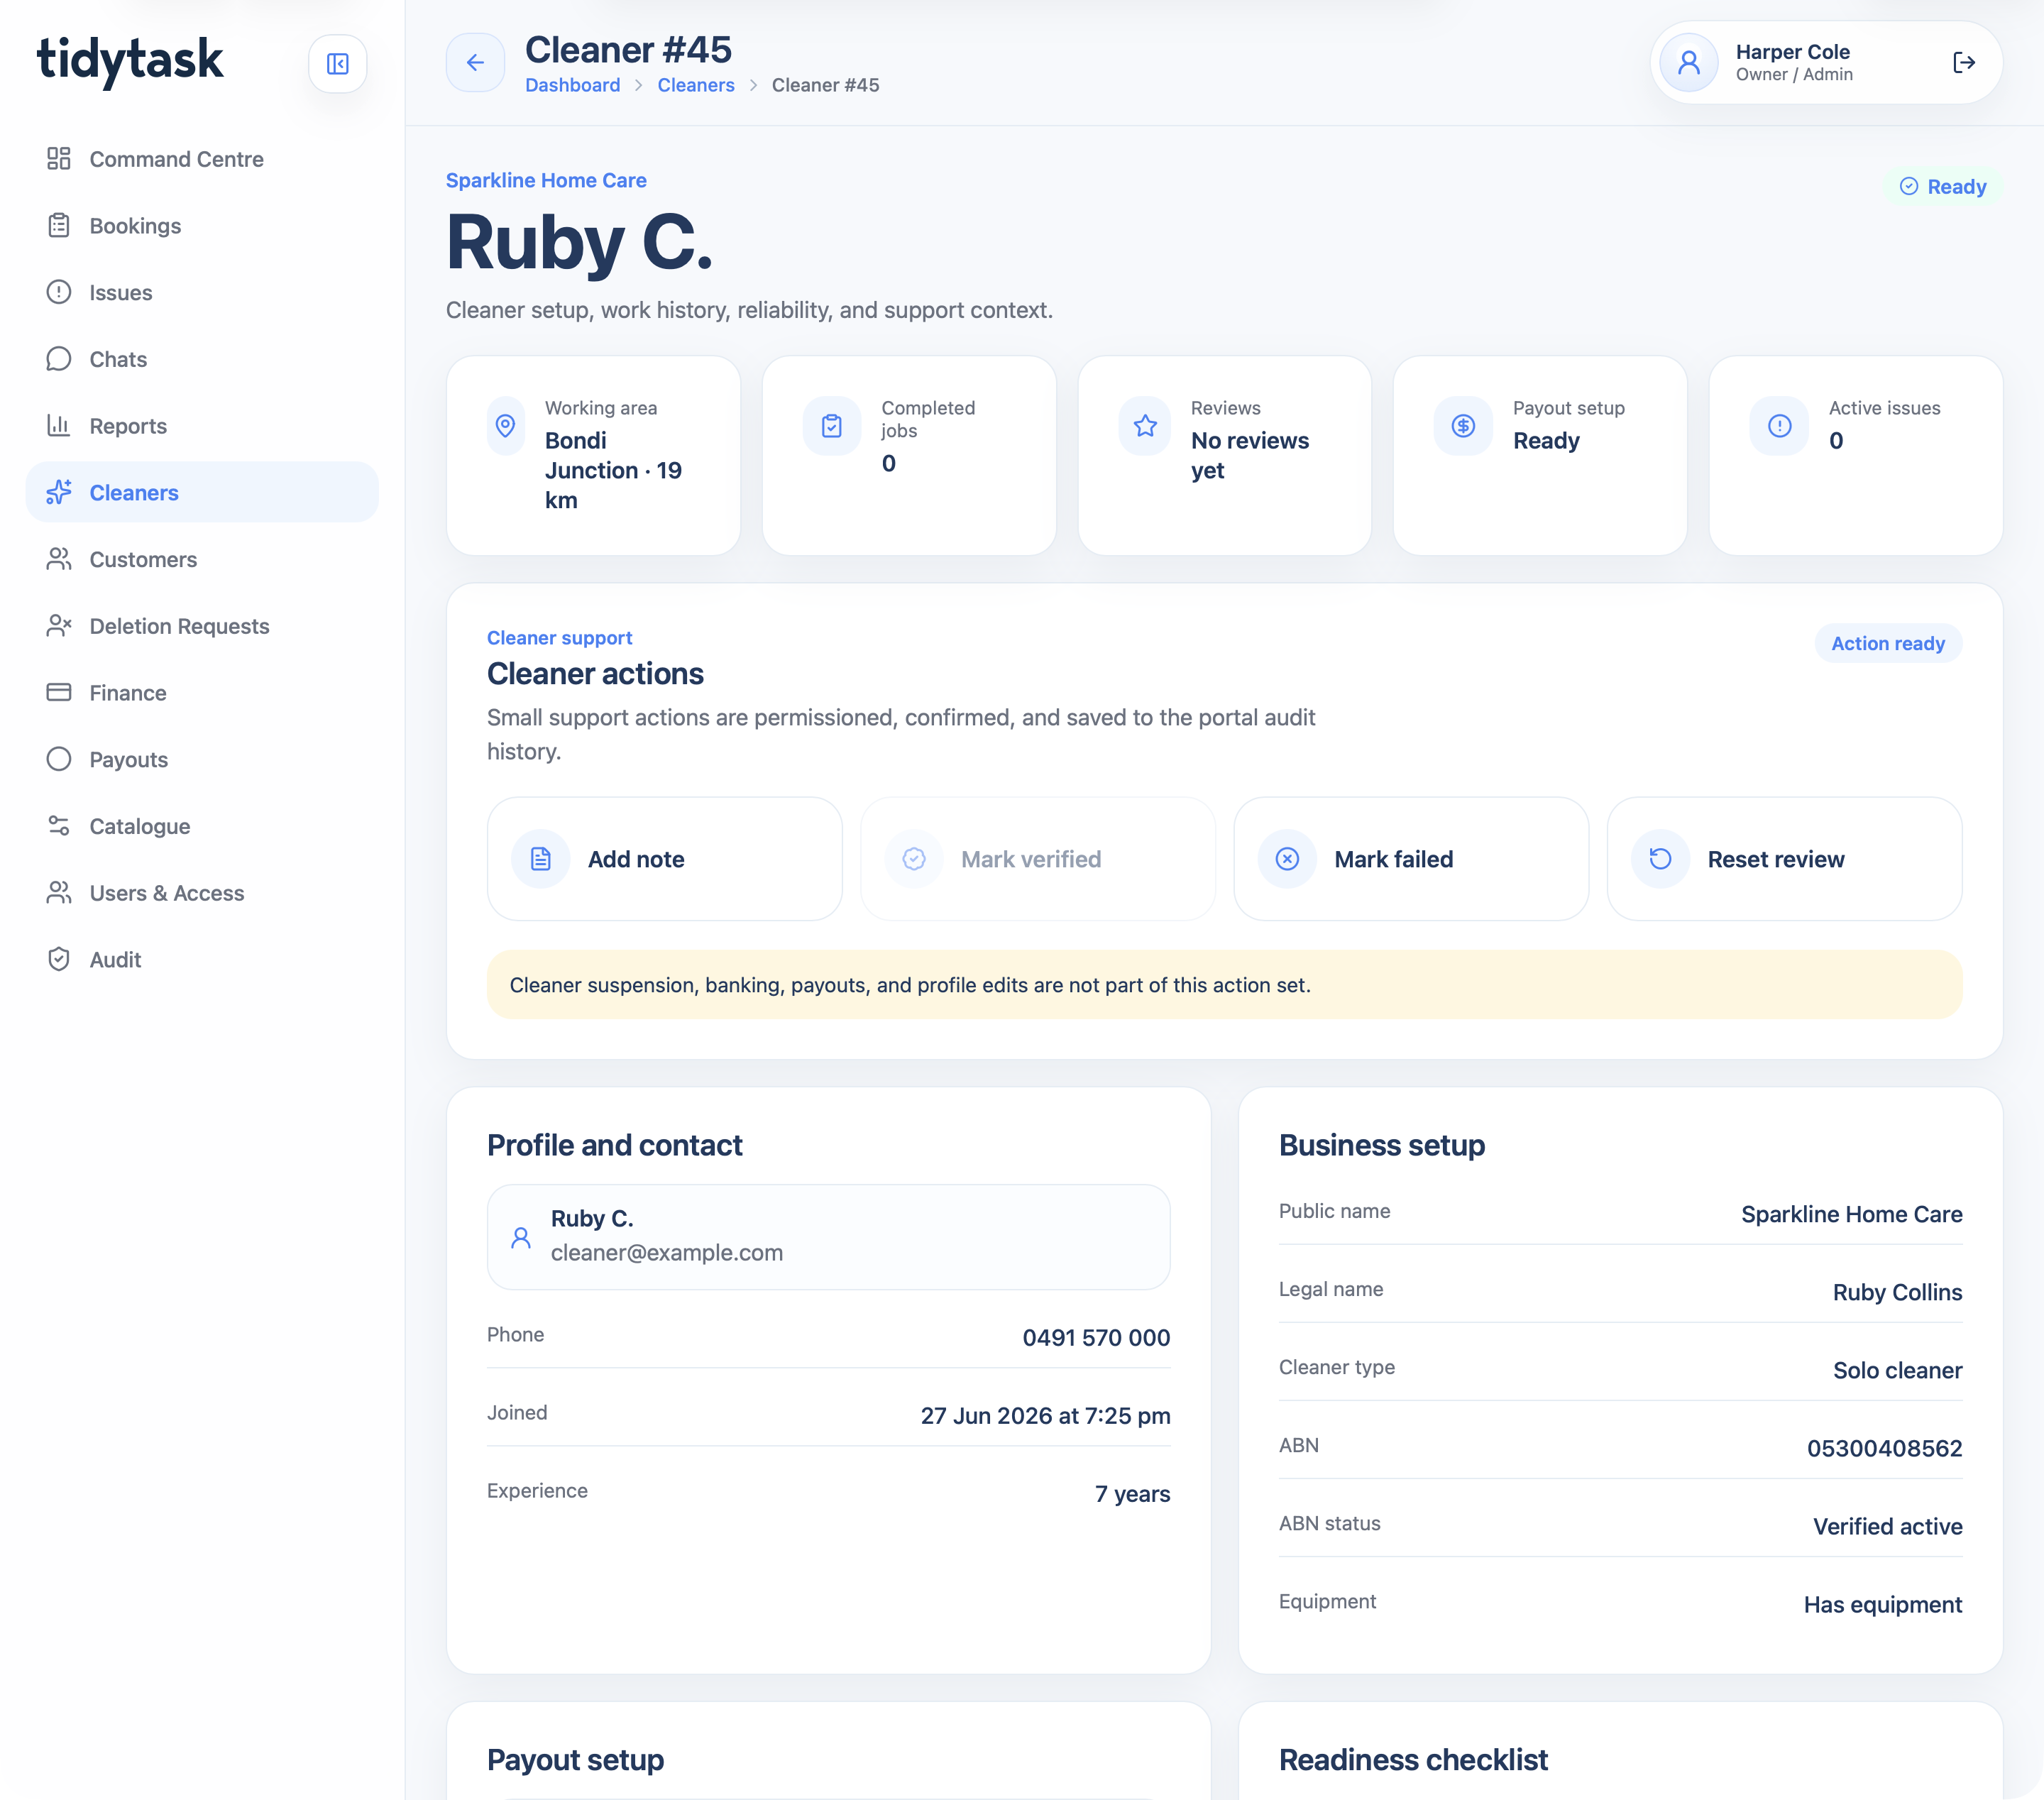This screenshot has width=2044, height=1800.
Task: Click the Cleaner #45 breadcrumb text
Action: (x=825, y=85)
